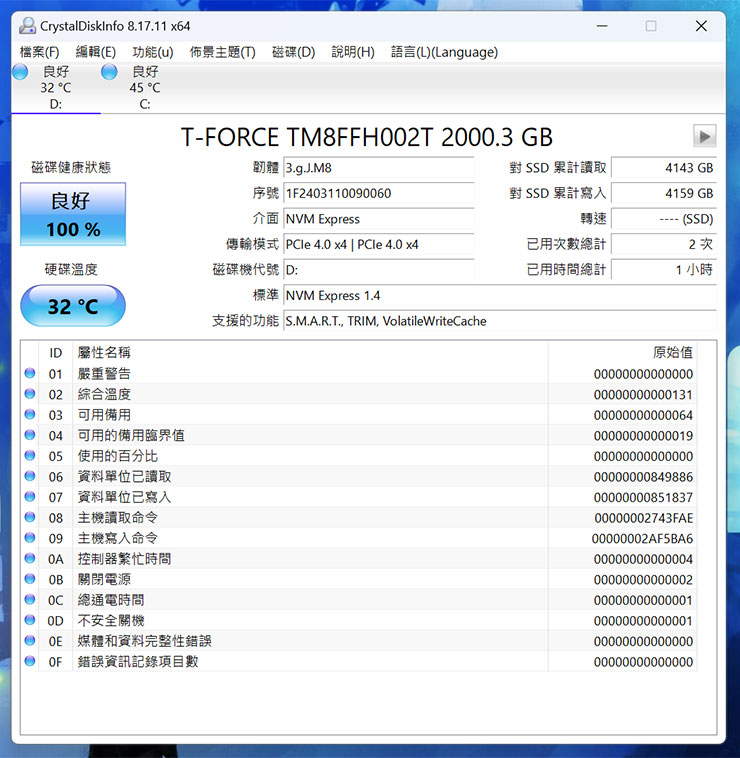The image size is (740, 758).
Task: Switch to the C: drive tab at 45 °C
Action: [145, 87]
